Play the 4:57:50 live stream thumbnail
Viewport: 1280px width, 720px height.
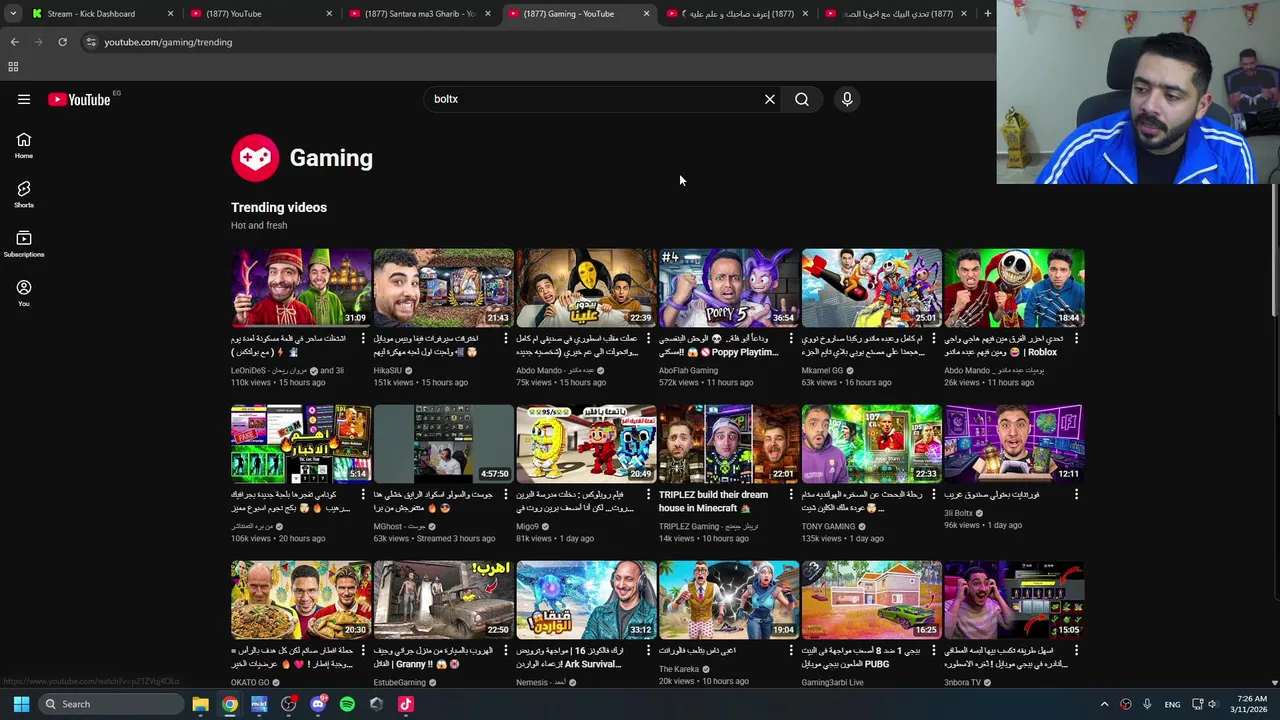443,444
